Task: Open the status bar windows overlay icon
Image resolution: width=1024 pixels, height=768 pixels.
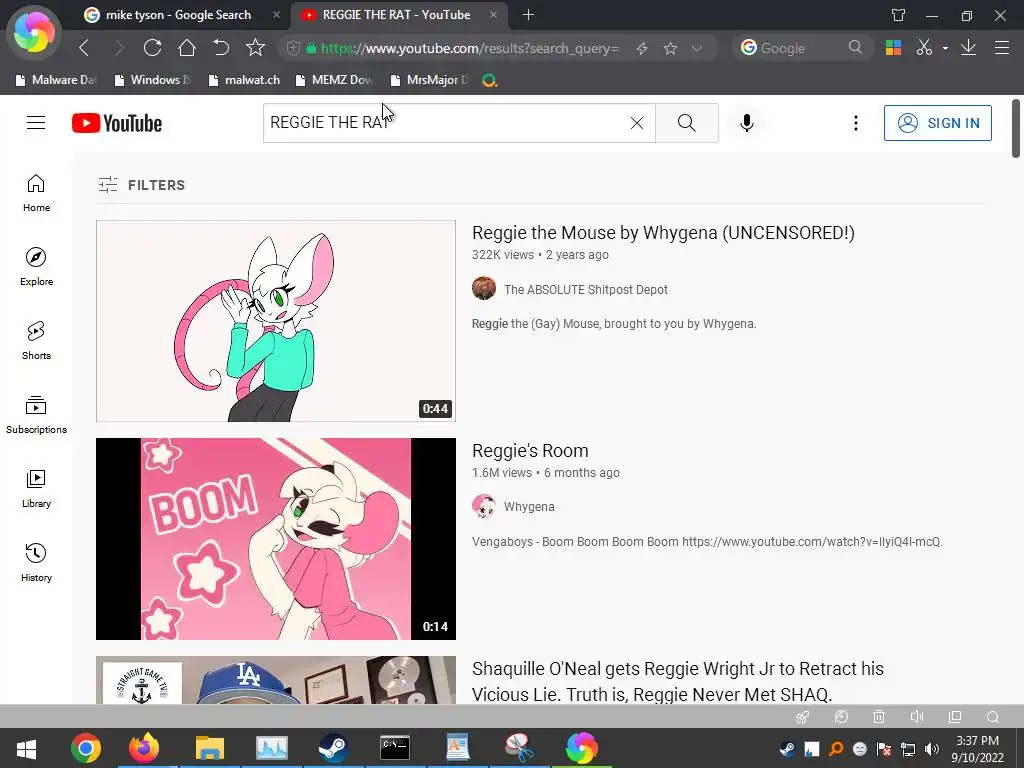Action: pyautogui.click(x=955, y=717)
